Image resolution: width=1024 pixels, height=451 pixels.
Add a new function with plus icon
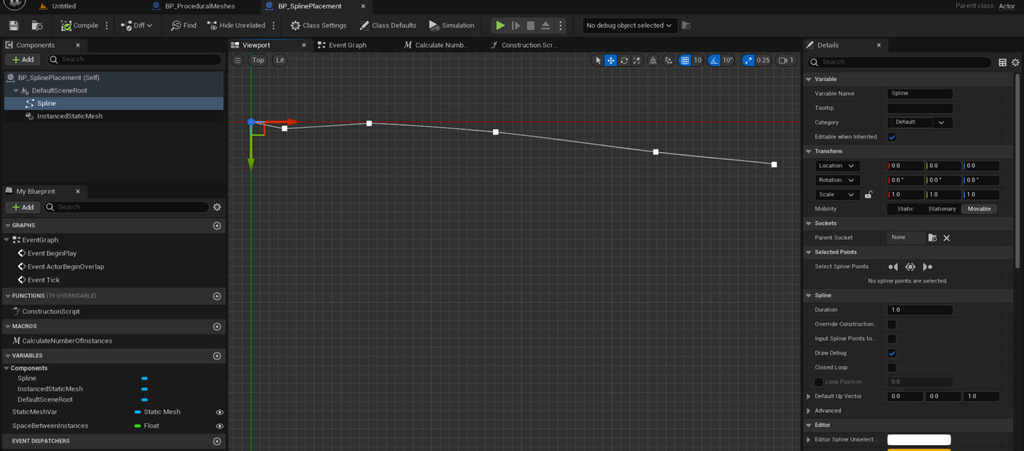217,296
